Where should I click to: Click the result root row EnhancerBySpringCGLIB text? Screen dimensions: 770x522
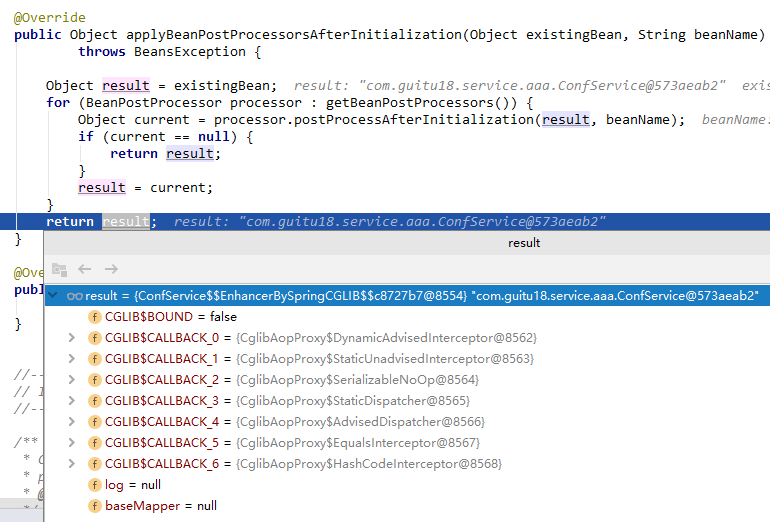pos(302,296)
